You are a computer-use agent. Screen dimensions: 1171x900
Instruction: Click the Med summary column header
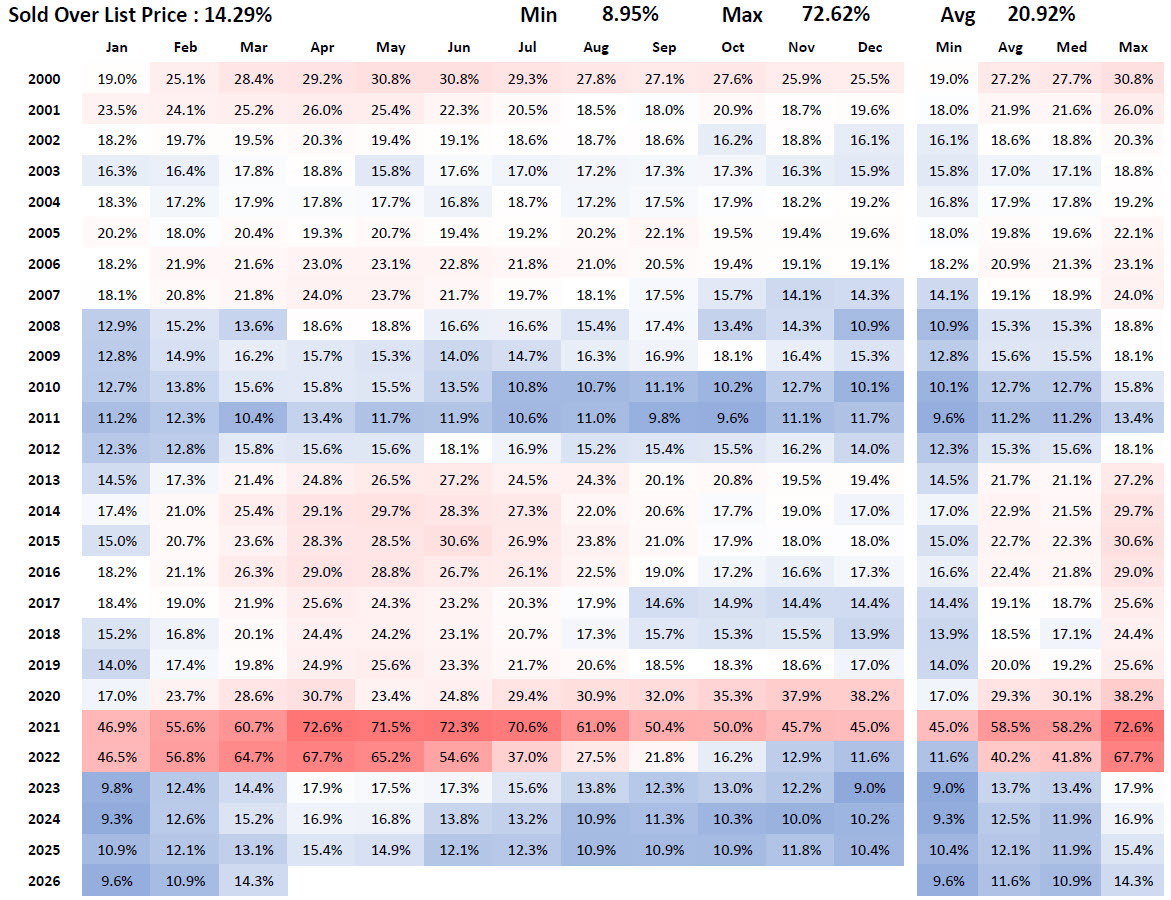pos(1072,47)
